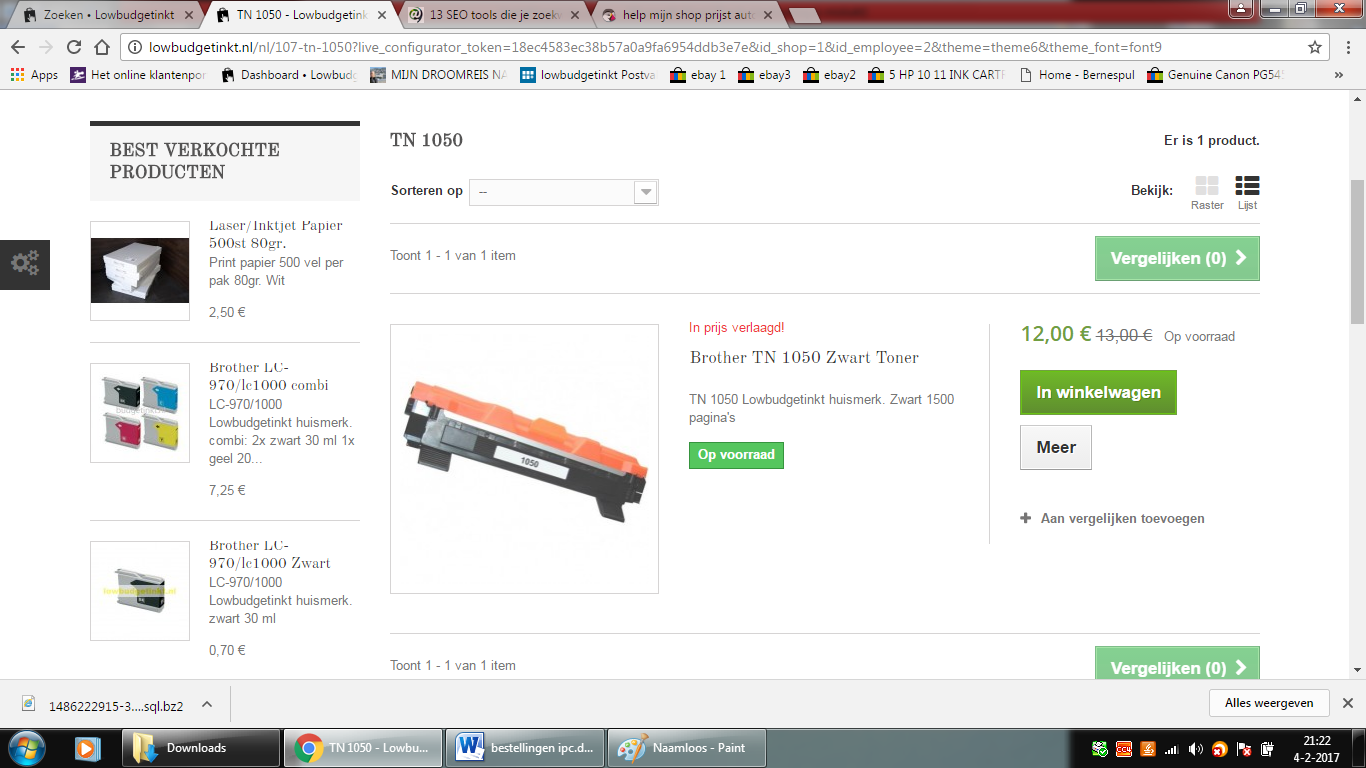Reload the page with the refresh icon
The height and width of the screenshot is (768, 1366).
(x=73, y=47)
